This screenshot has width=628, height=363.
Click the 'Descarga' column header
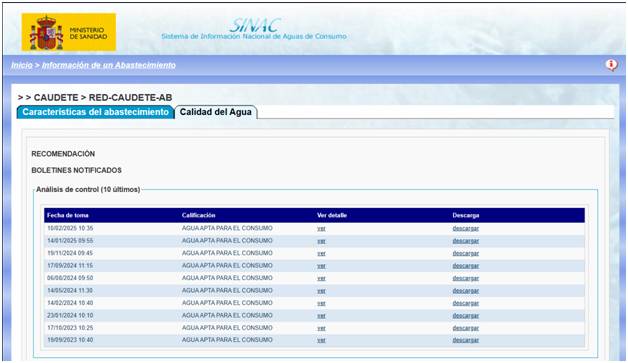[x=466, y=215]
